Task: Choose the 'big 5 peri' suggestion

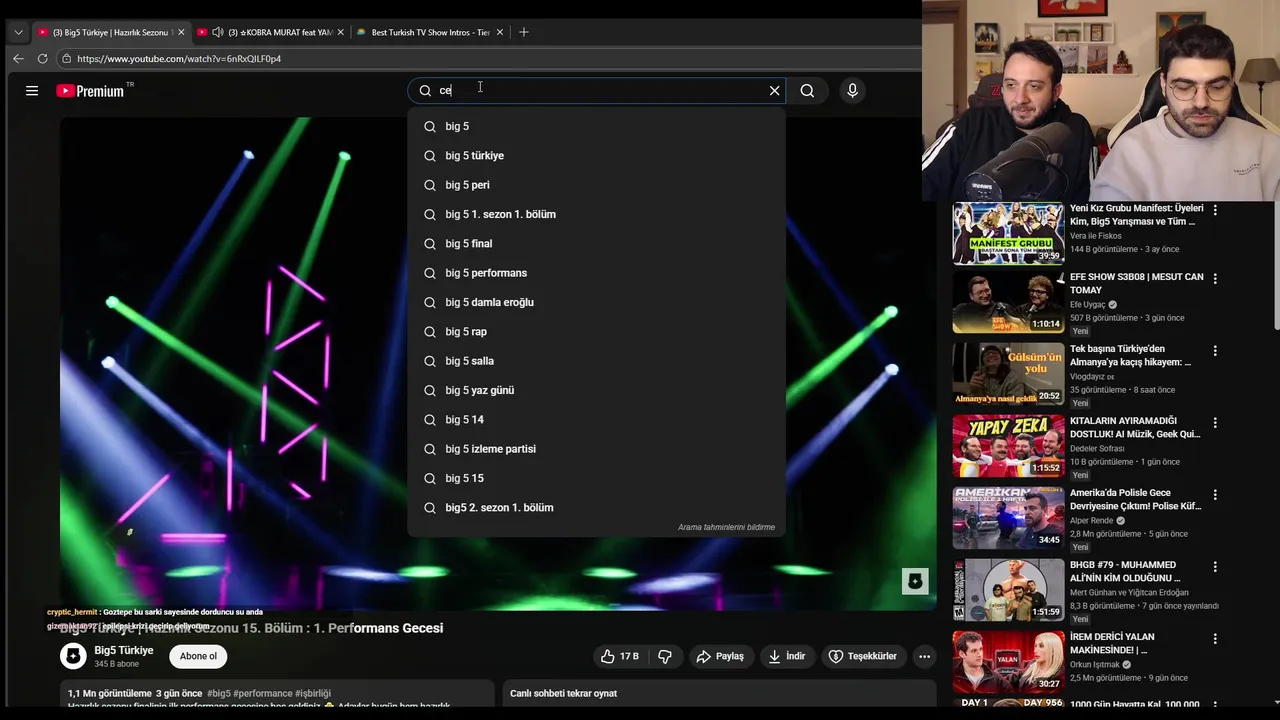Action: [x=596, y=185]
